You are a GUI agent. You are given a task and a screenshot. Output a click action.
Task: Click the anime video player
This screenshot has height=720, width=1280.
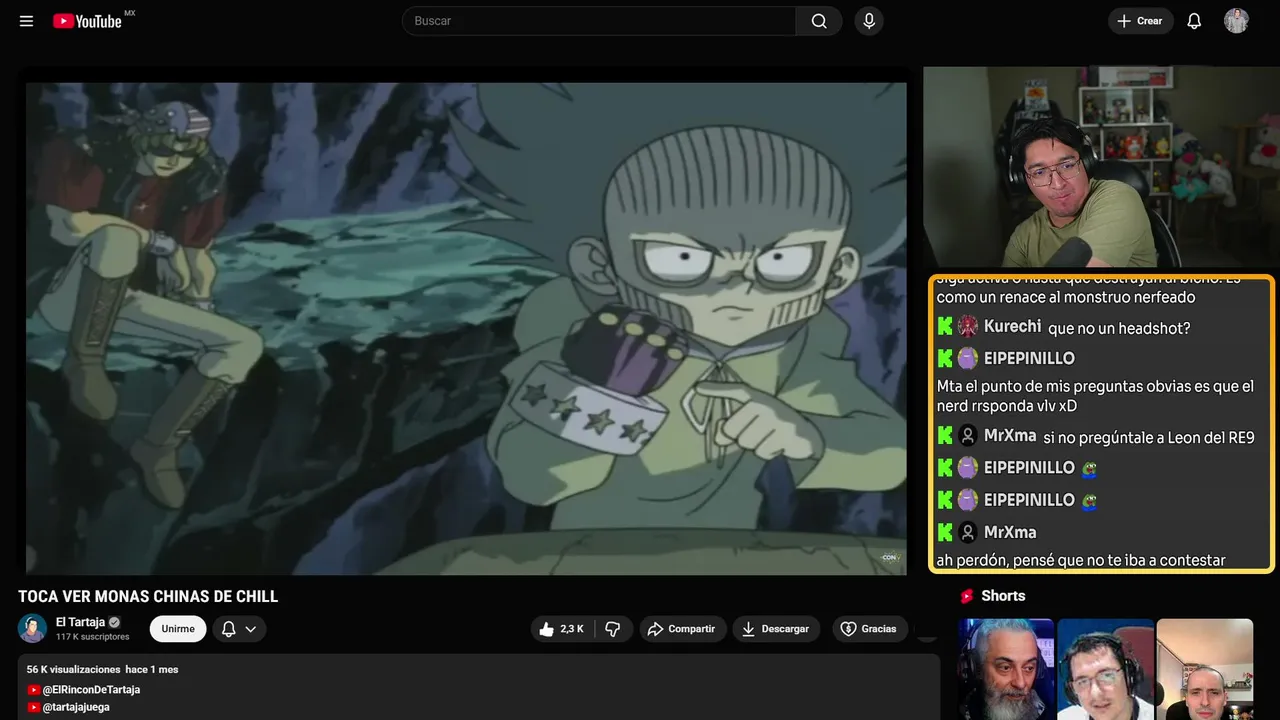[x=466, y=328]
